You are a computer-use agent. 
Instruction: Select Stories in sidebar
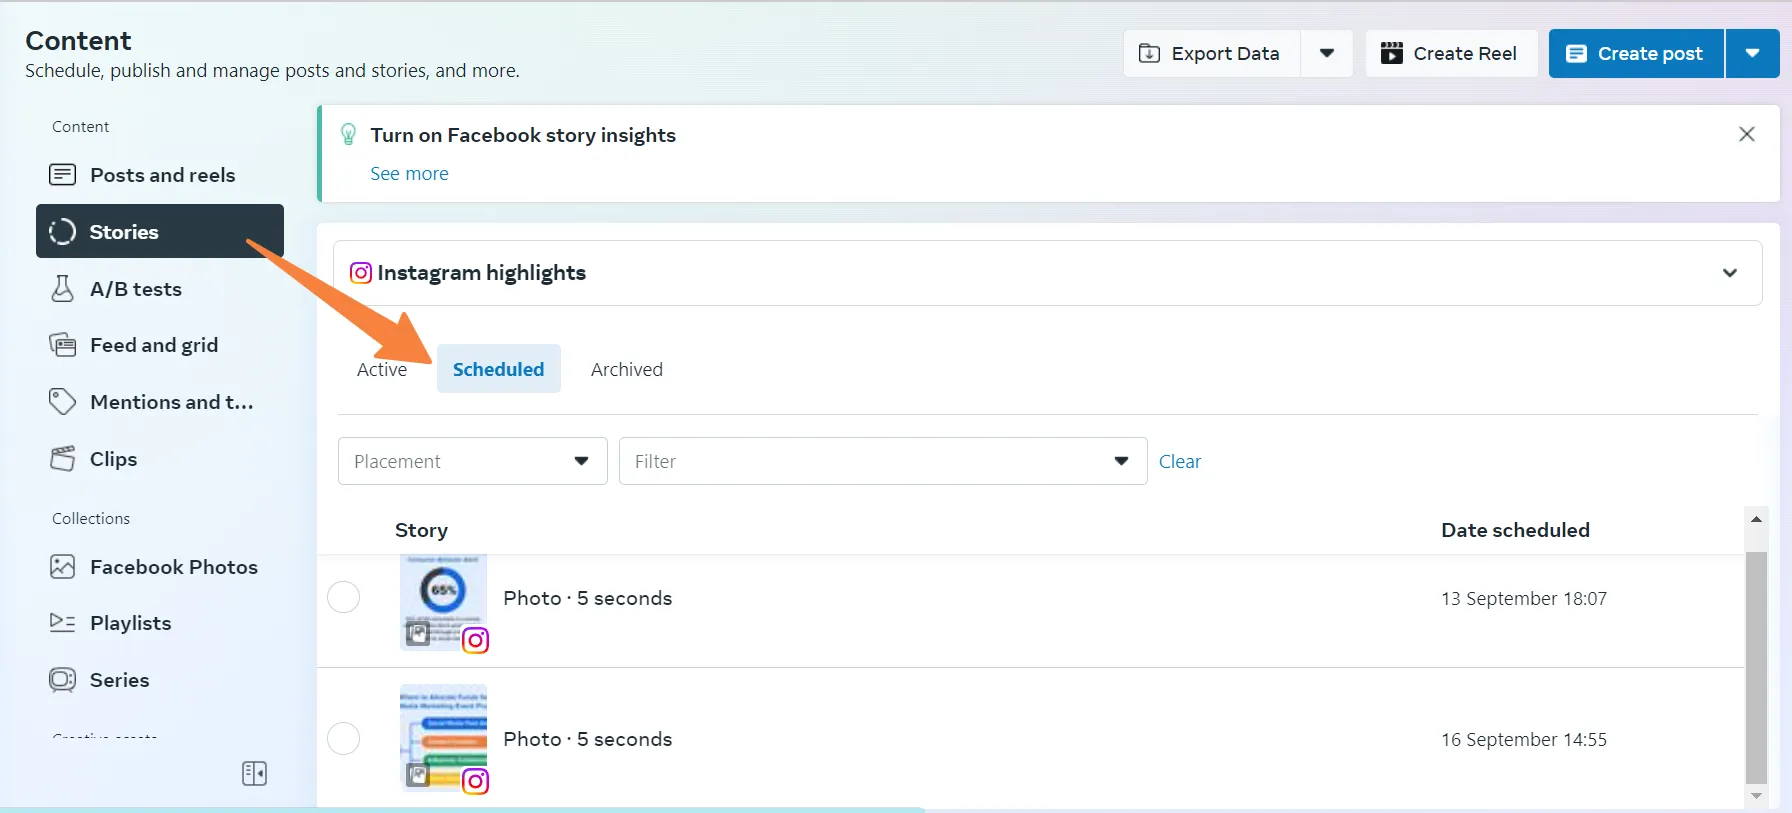160,231
